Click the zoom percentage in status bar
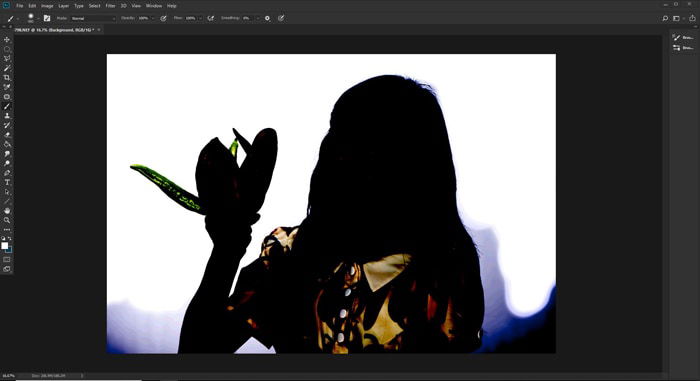 pos(8,376)
